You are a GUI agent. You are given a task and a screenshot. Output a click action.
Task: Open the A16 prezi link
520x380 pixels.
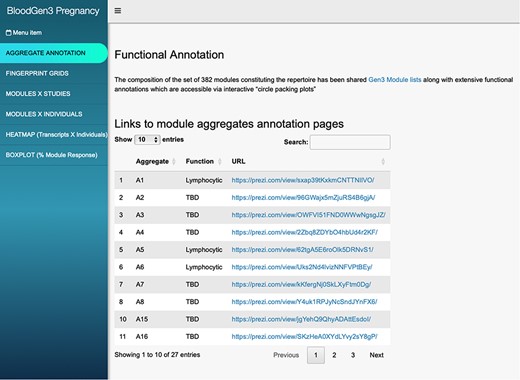coord(304,336)
